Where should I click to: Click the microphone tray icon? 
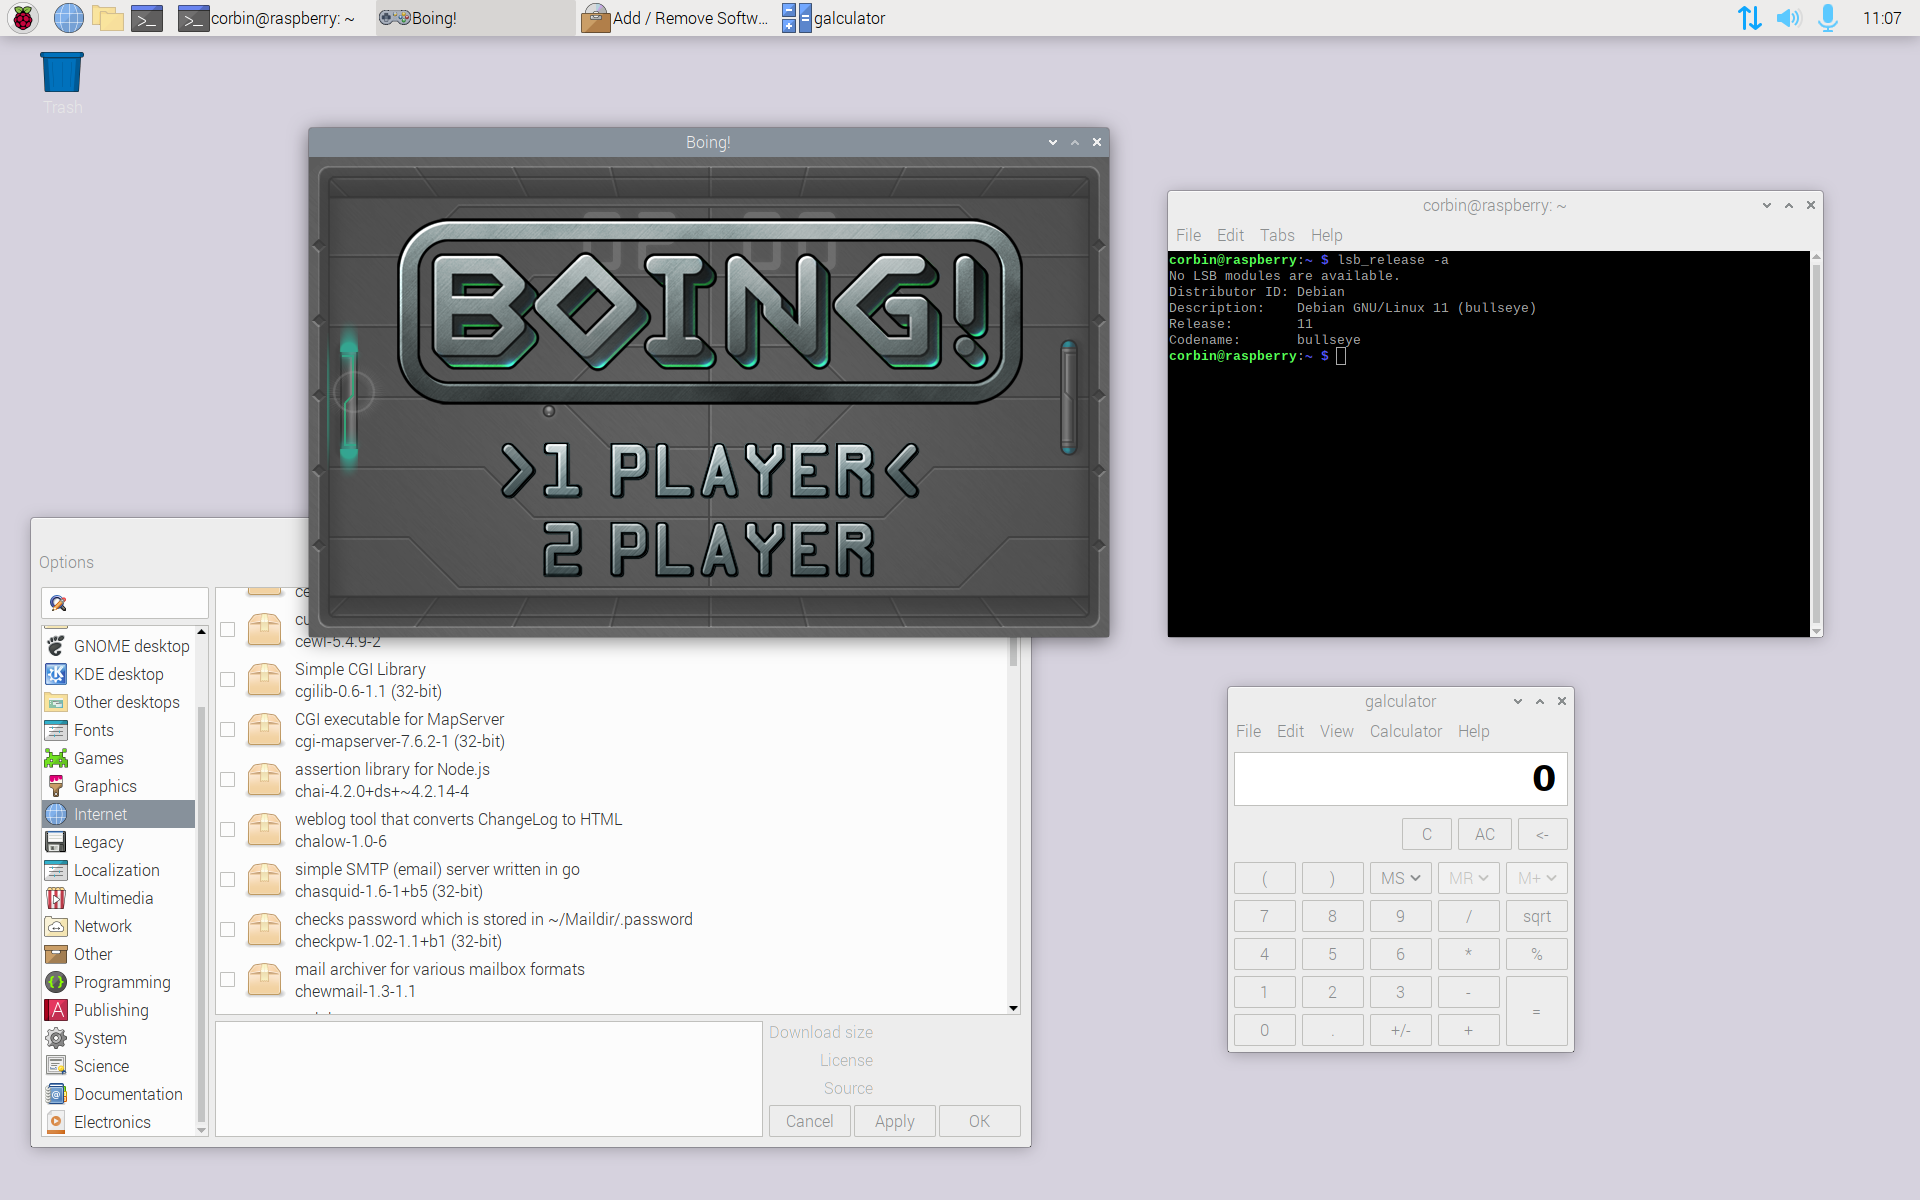tap(1827, 18)
